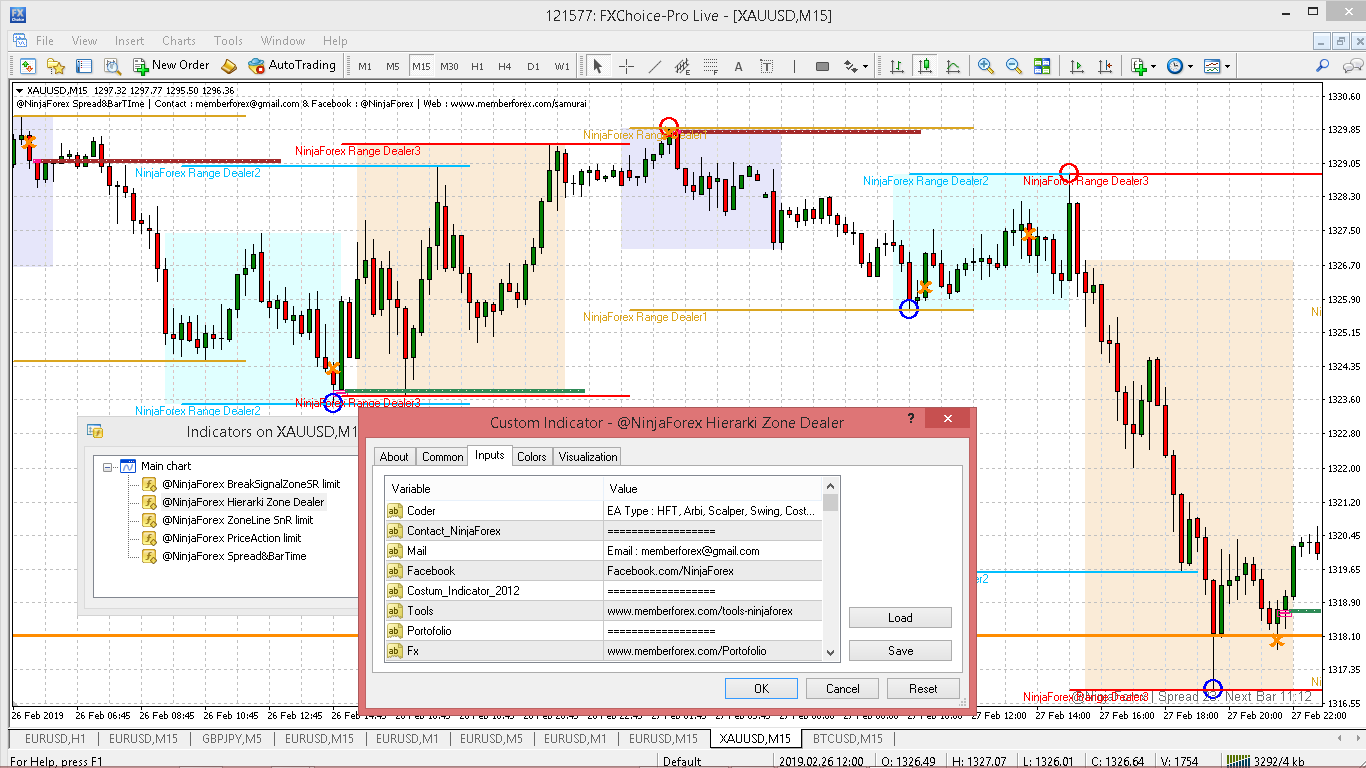Select the Coder value cell
This screenshot has width=1366, height=768.
click(x=713, y=511)
